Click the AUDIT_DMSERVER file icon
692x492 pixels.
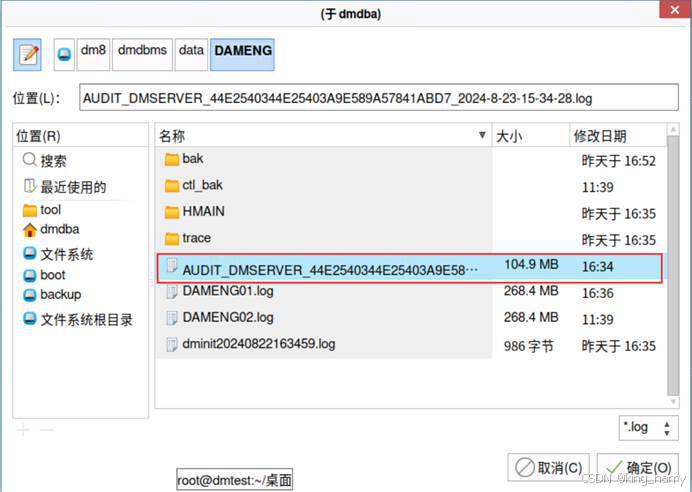point(172,266)
